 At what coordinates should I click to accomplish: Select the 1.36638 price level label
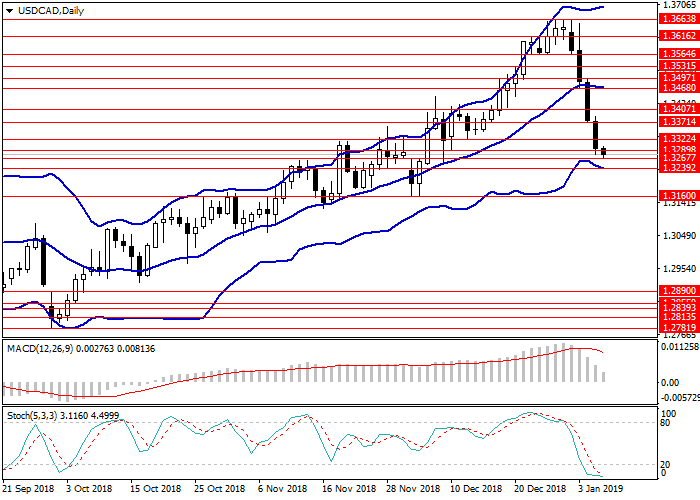[679, 19]
